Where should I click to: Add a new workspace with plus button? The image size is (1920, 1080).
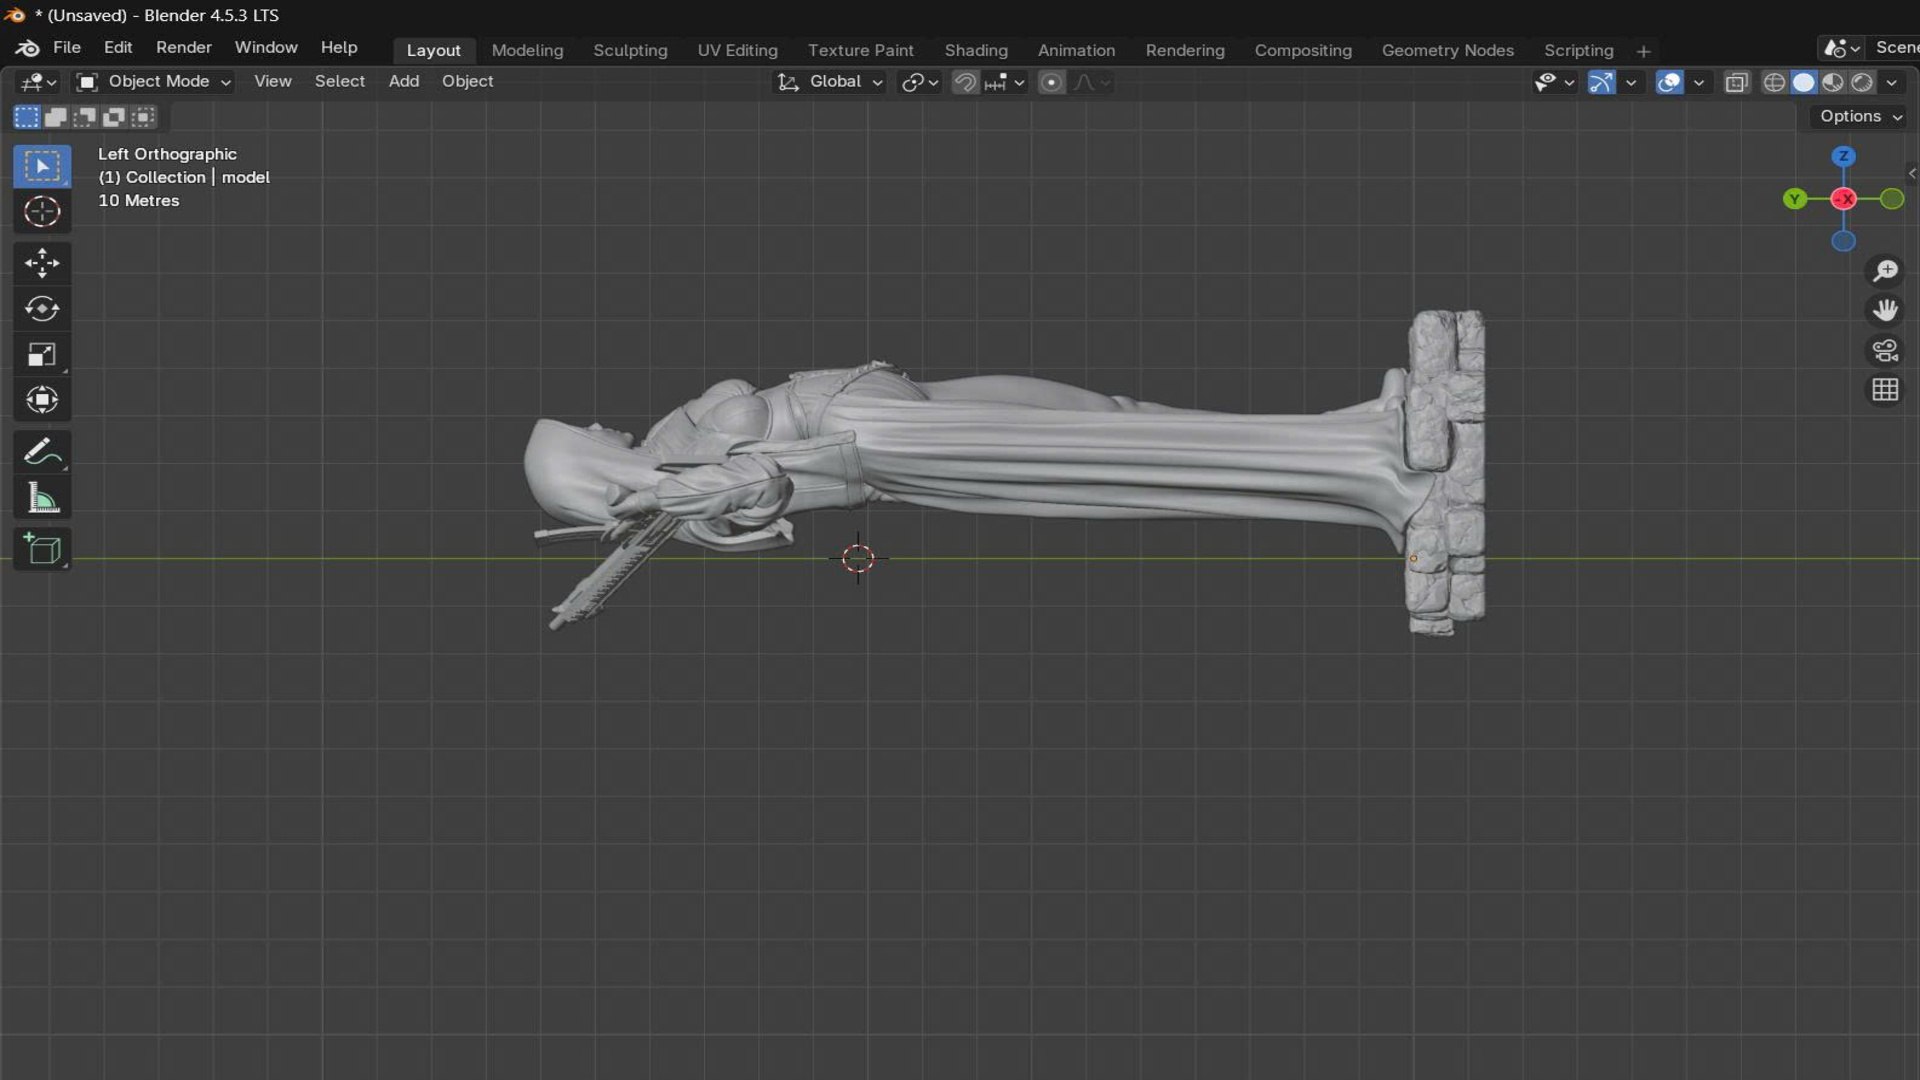(1643, 51)
